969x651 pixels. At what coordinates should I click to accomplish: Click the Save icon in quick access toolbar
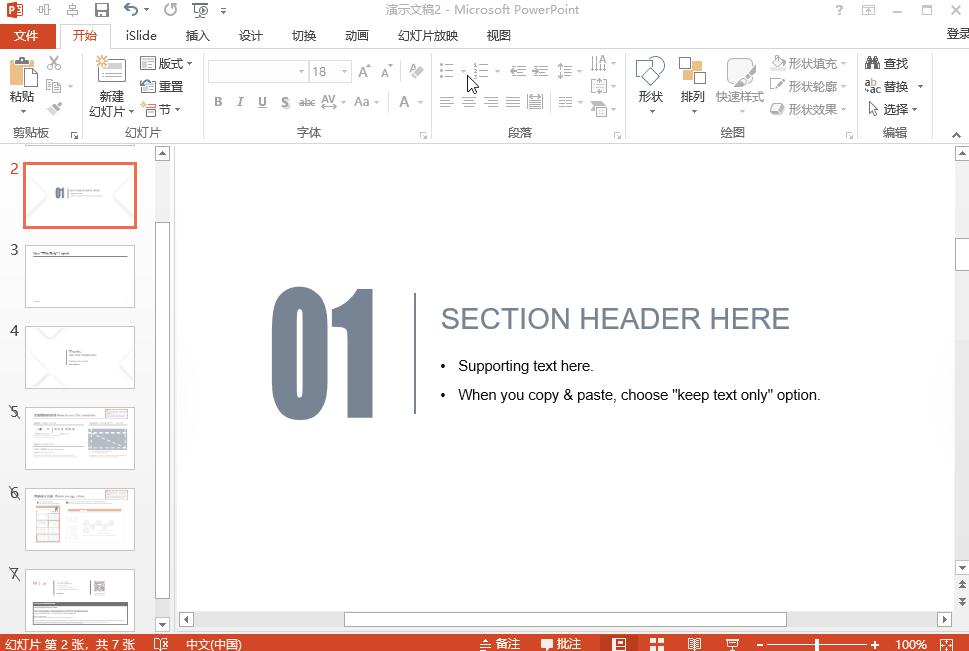click(x=102, y=10)
